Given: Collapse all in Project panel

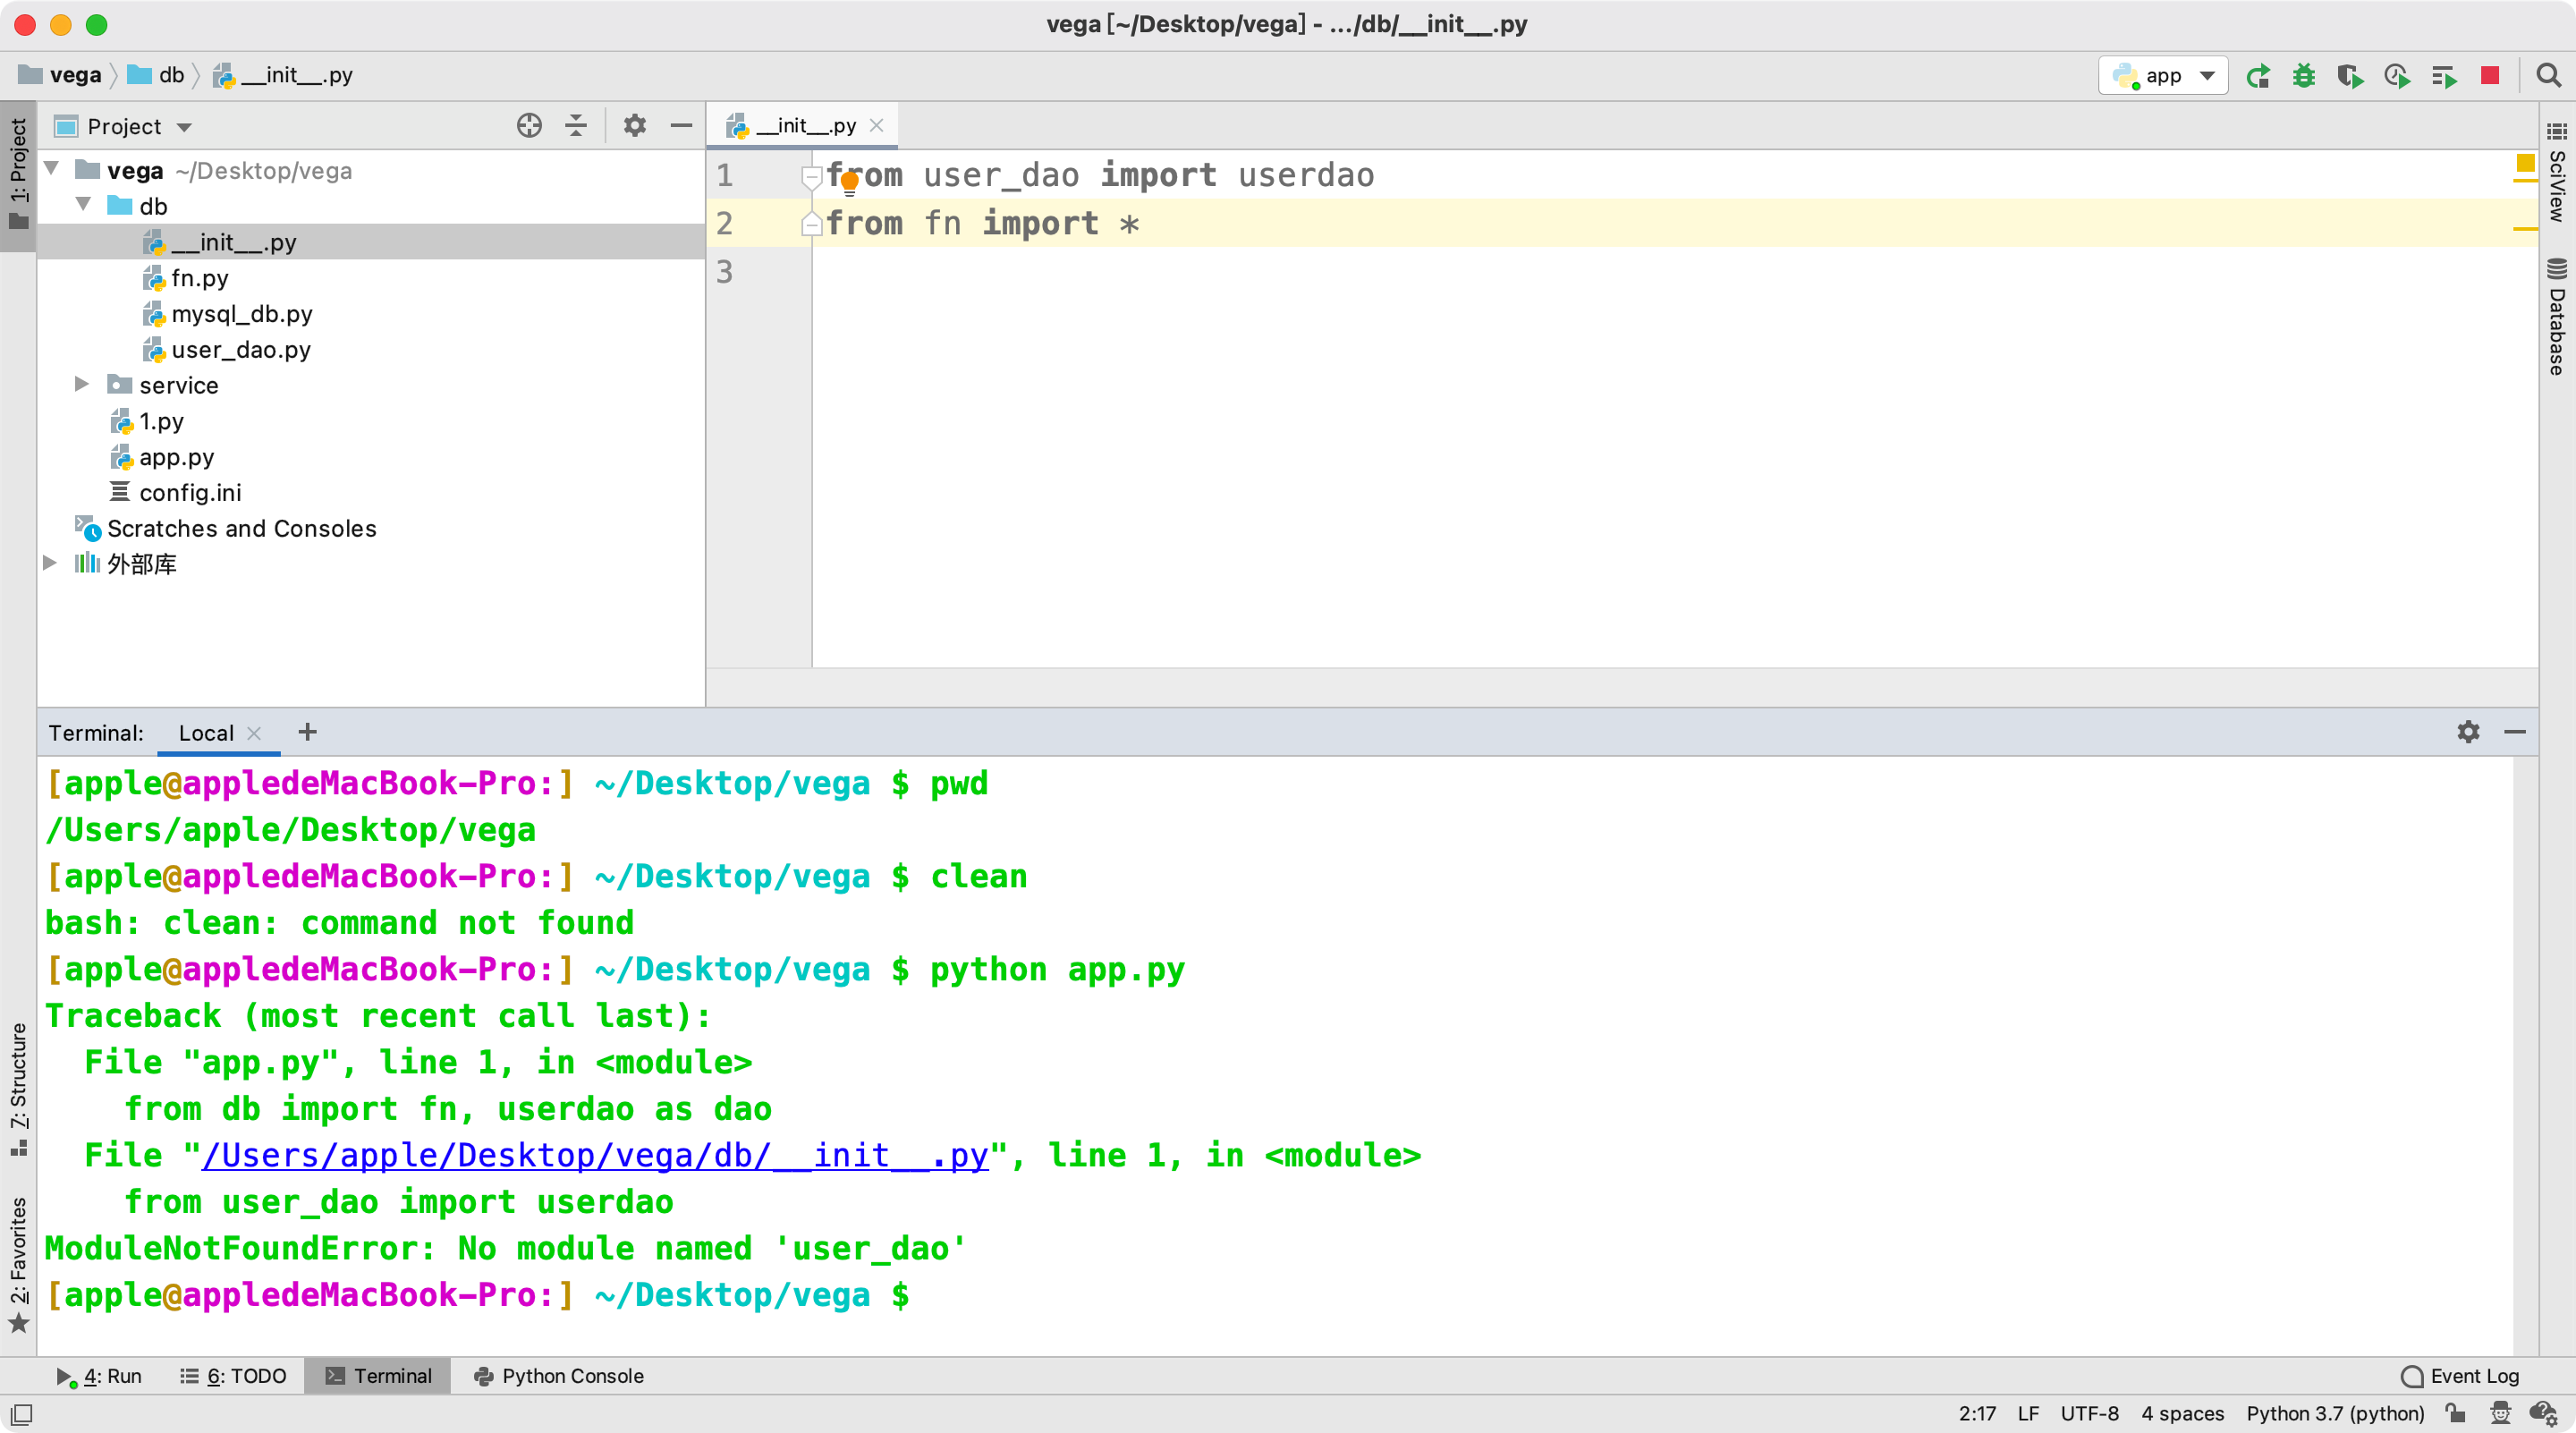Looking at the screenshot, I should (576, 126).
